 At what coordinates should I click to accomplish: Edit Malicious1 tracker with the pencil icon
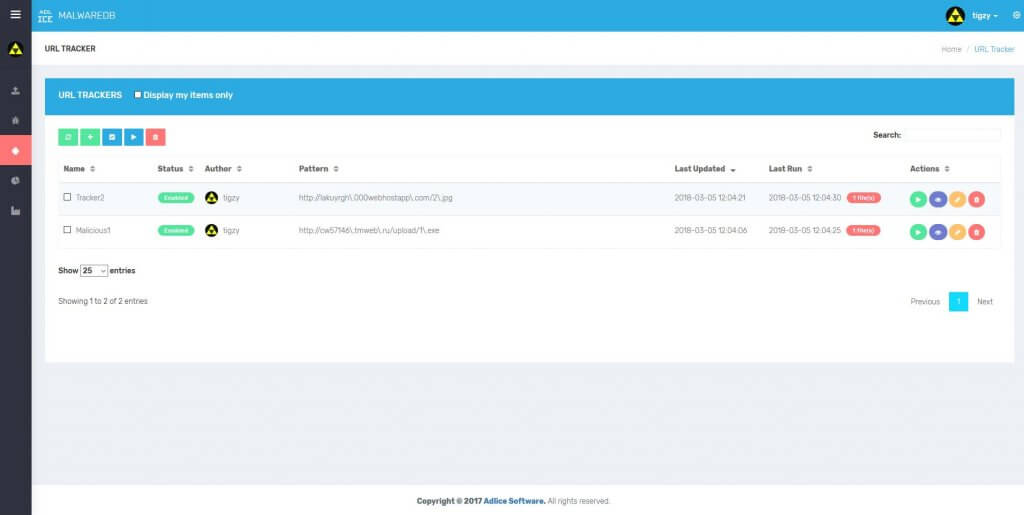tap(957, 232)
